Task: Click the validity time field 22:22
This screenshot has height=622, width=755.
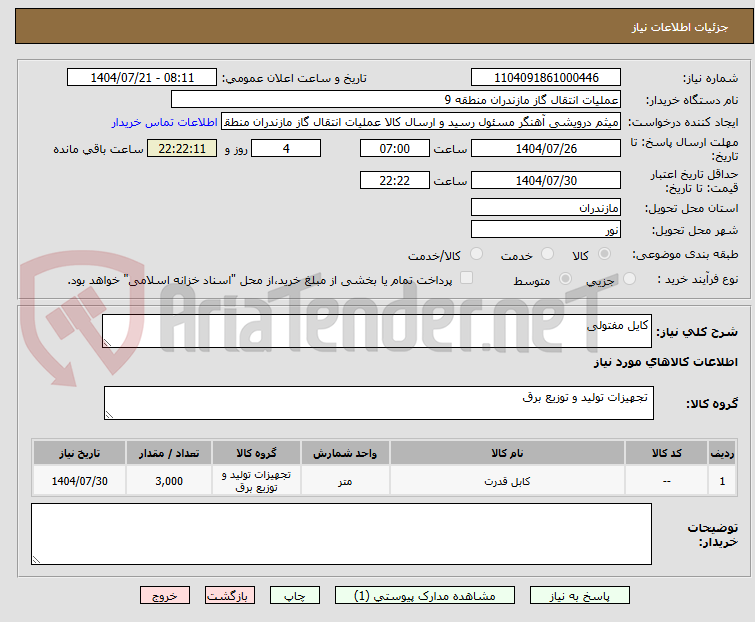Action: pyautogui.click(x=394, y=181)
